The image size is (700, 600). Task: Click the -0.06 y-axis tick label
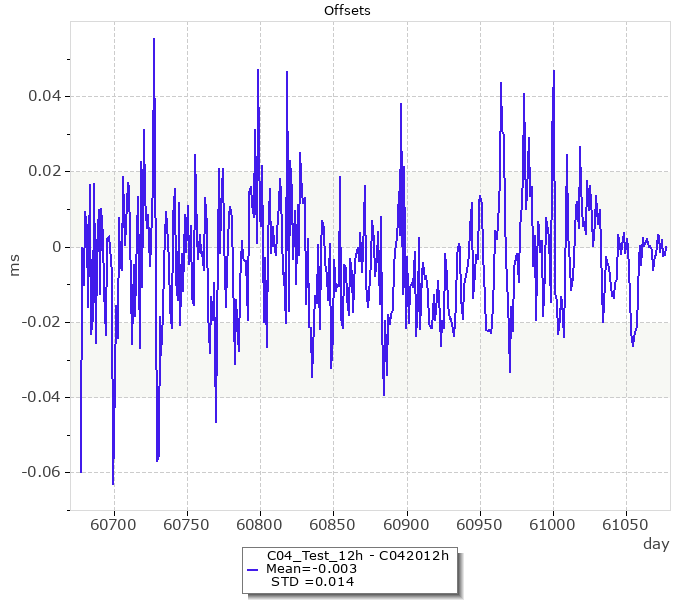[38, 472]
